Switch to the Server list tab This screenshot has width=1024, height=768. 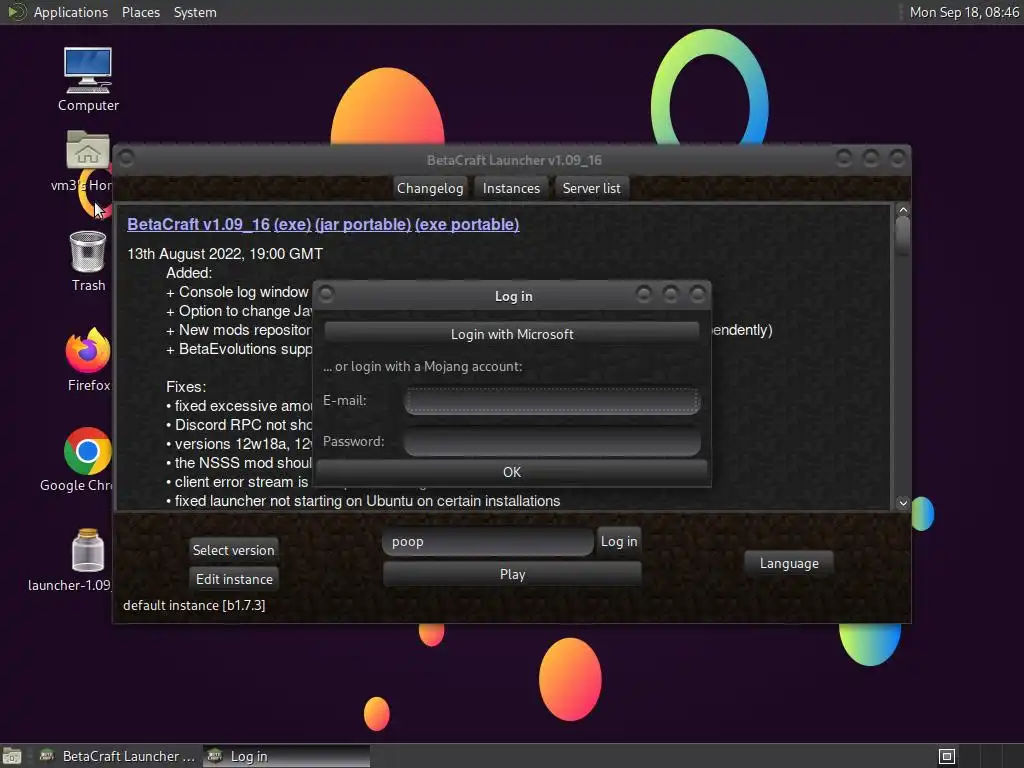point(592,188)
